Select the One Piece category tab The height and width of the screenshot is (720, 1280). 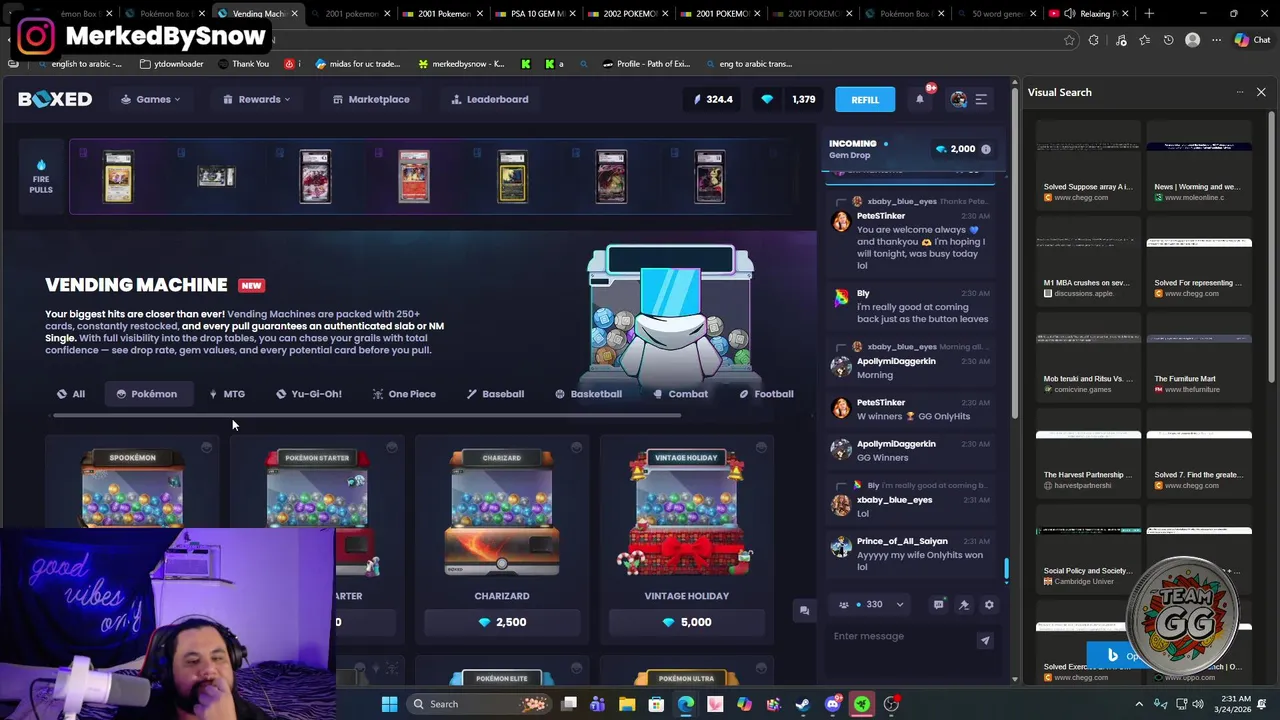point(404,394)
